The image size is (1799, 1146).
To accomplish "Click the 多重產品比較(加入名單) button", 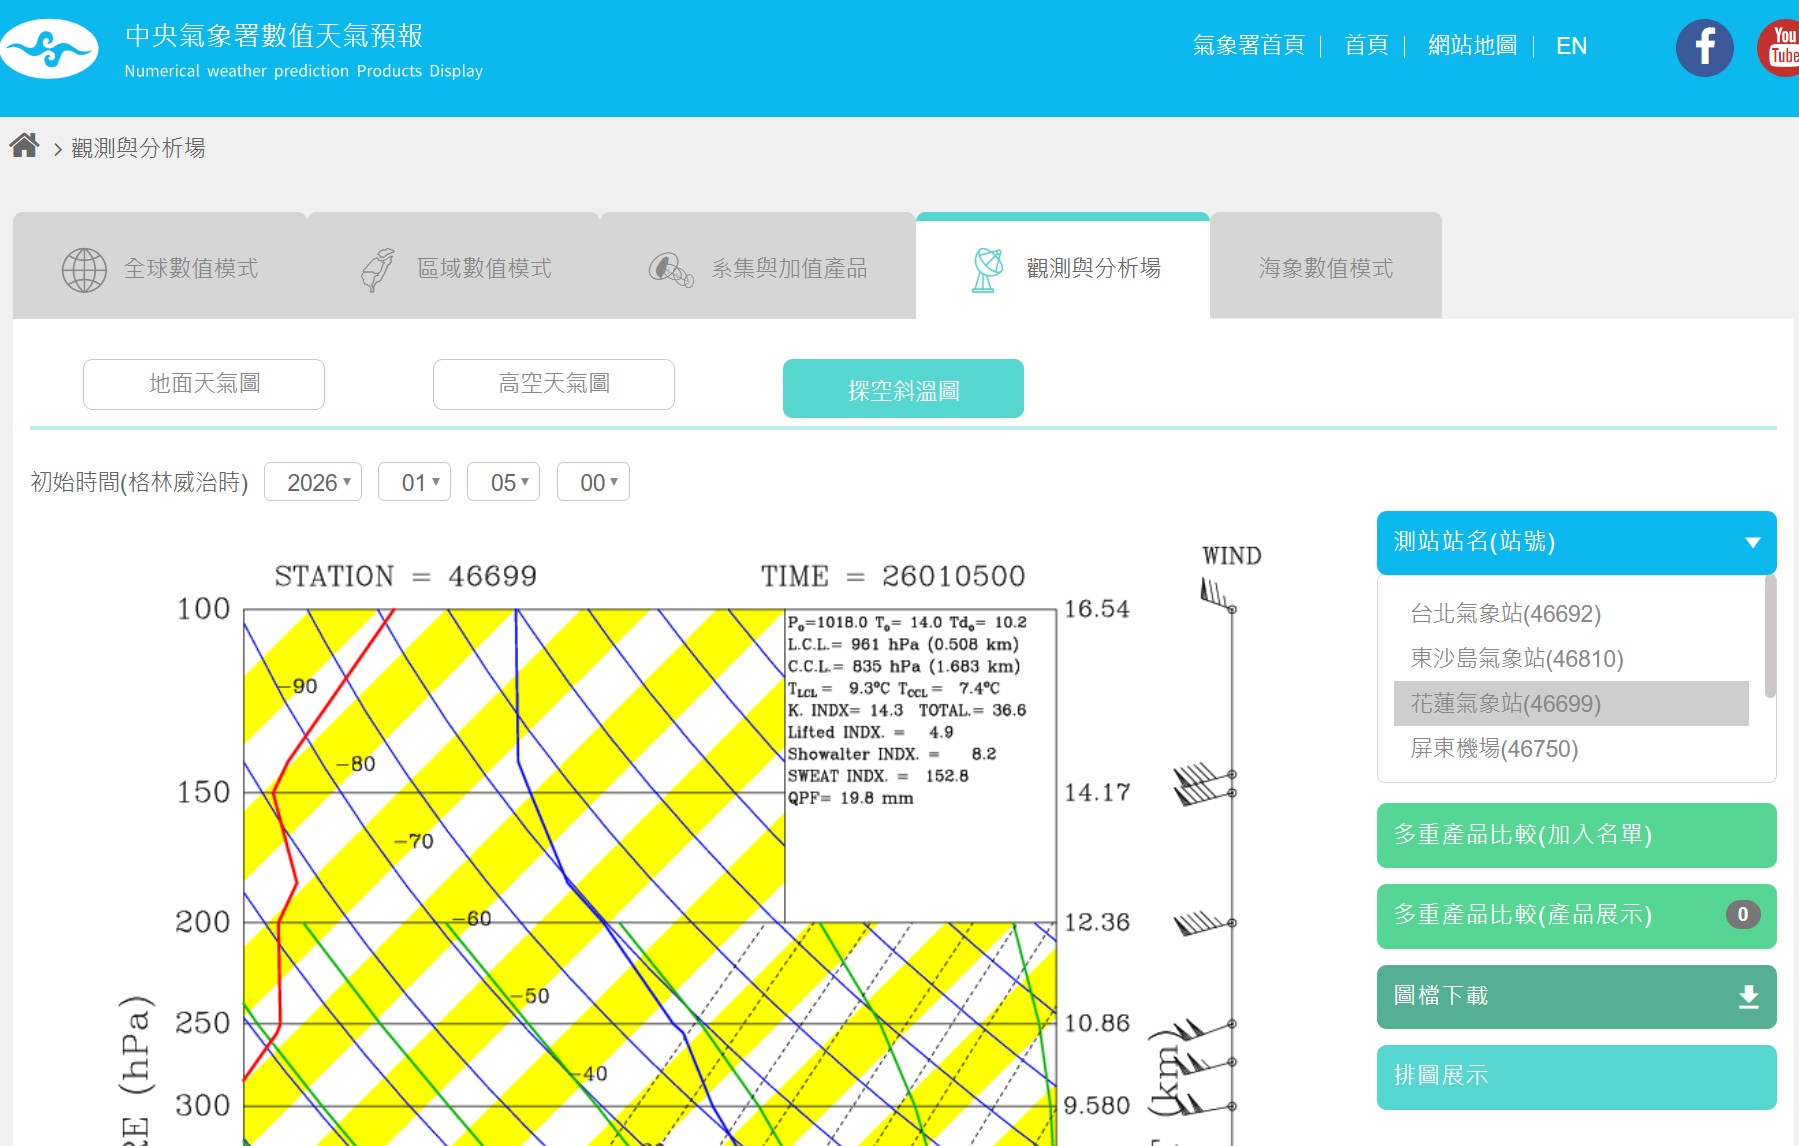I will 1576,835.
